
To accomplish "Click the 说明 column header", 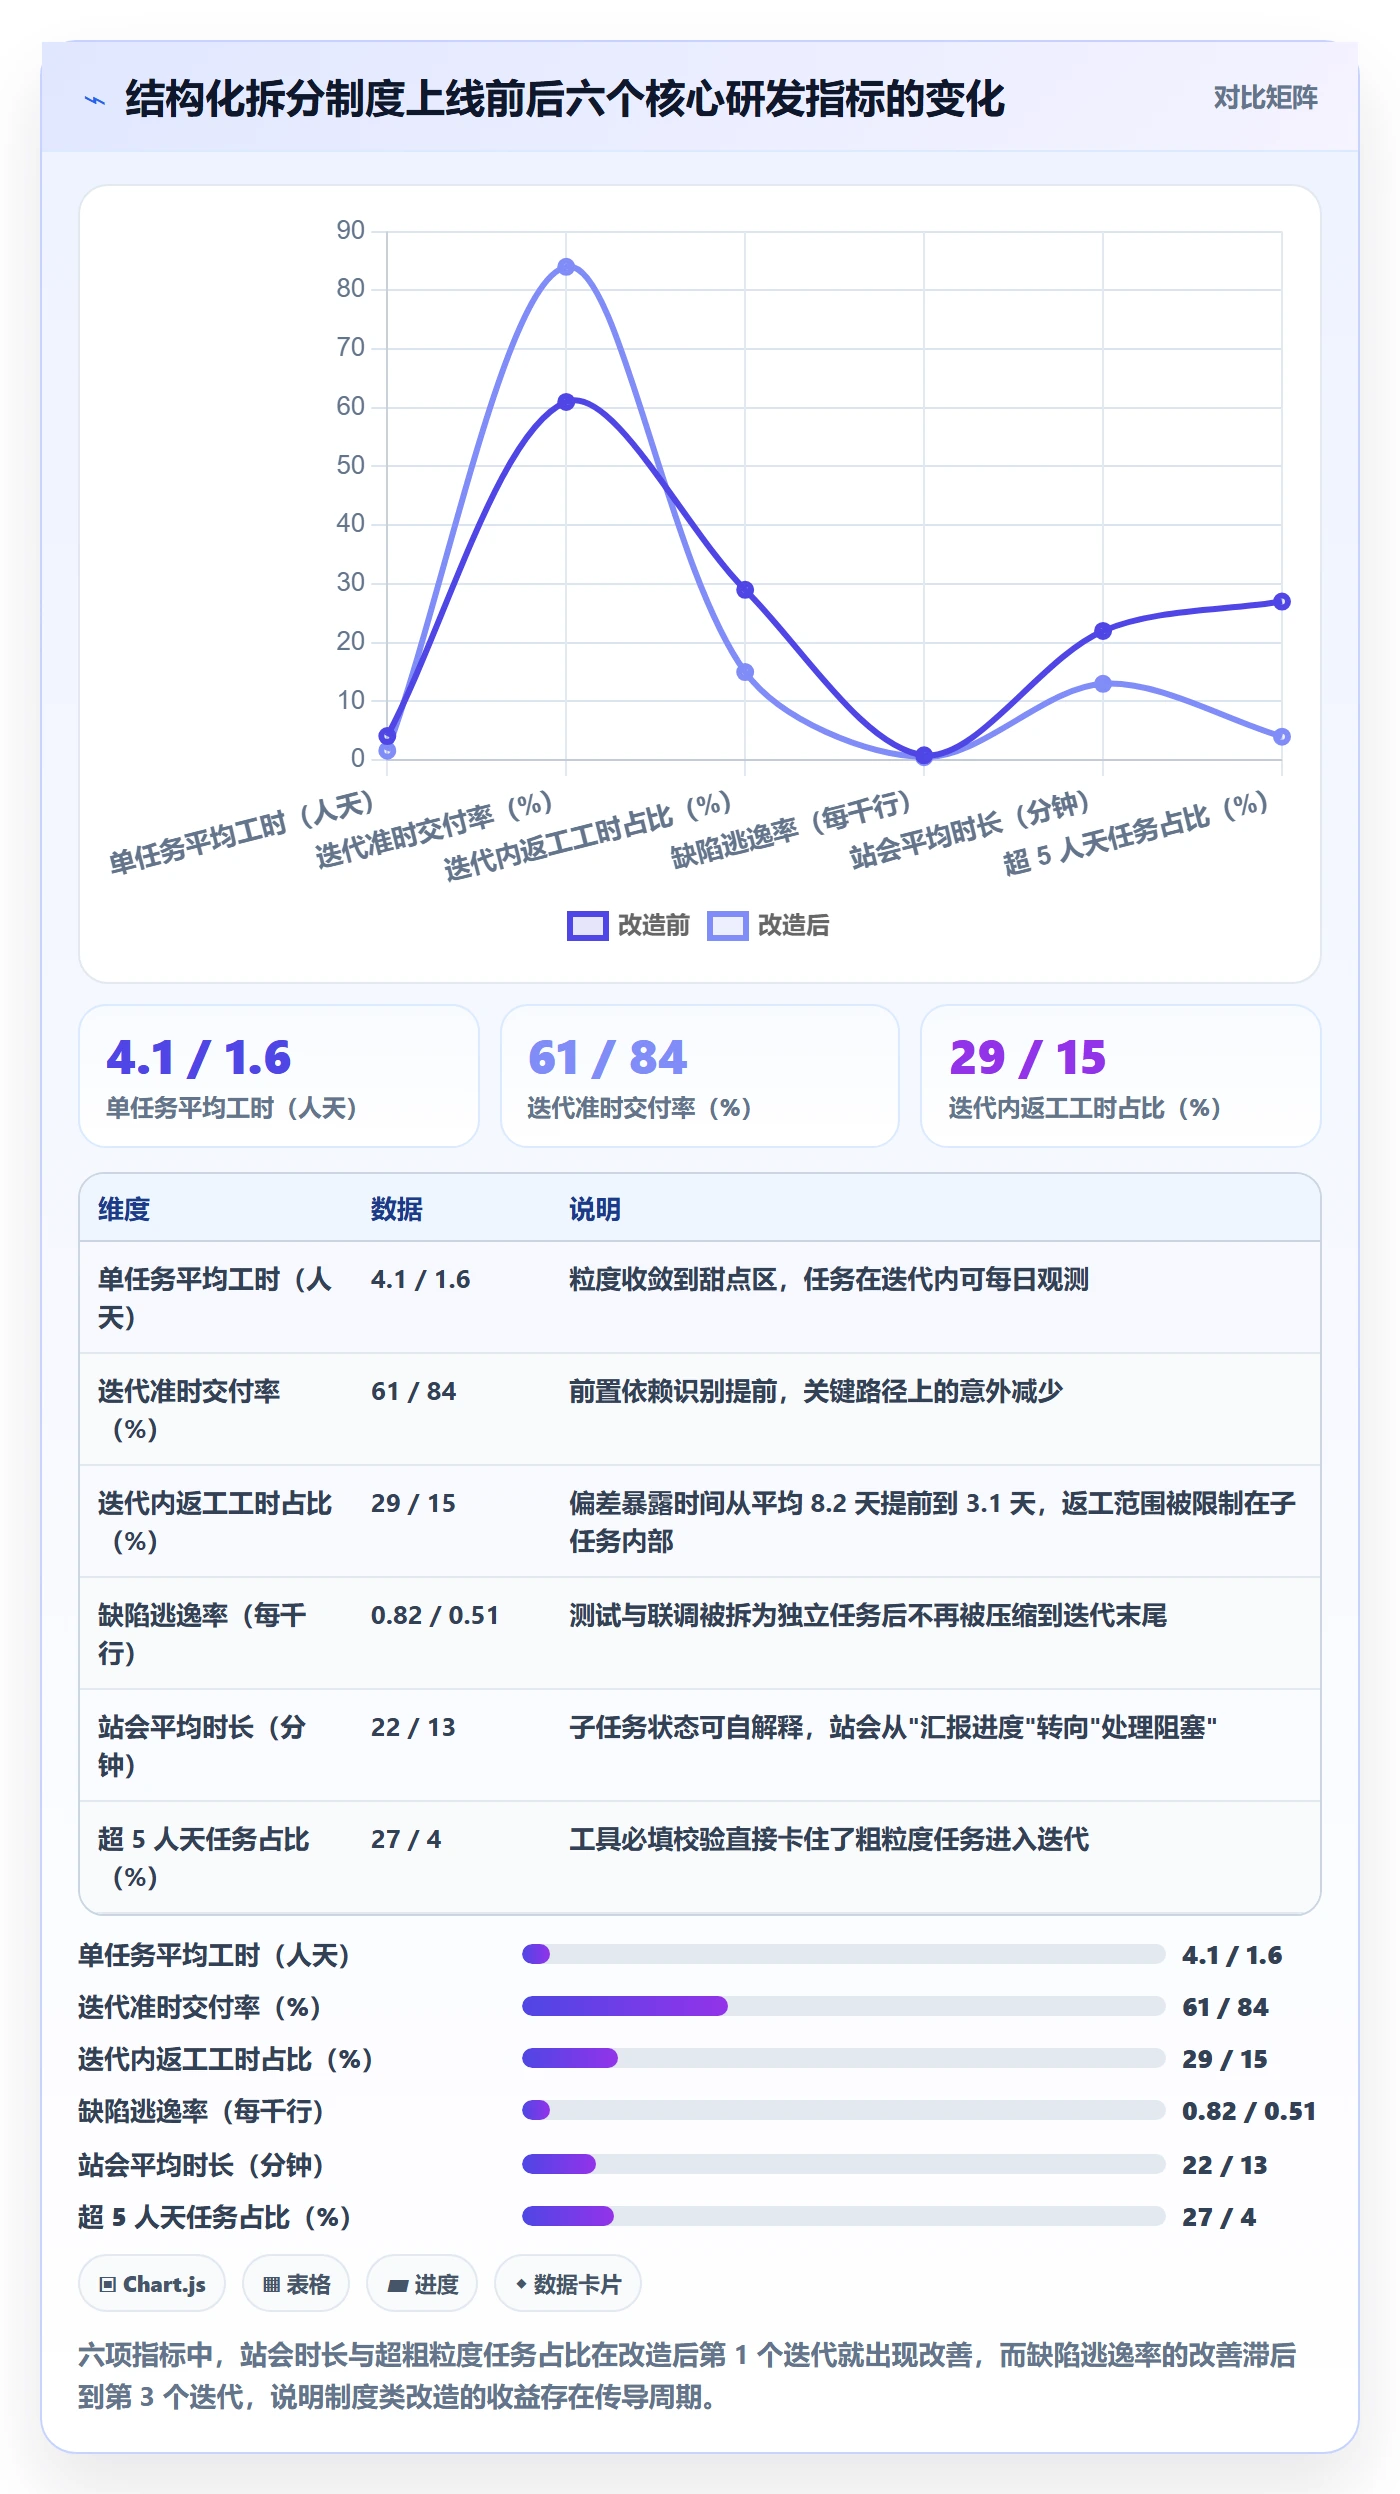I will [x=595, y=1209].
